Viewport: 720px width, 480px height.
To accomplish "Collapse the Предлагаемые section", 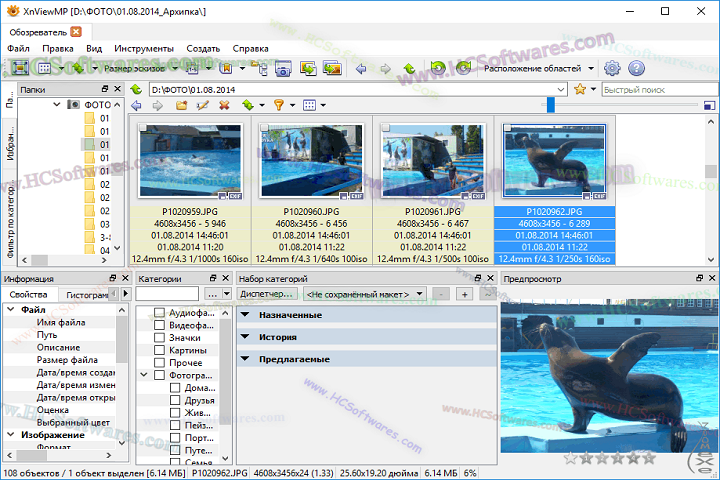I will [x=246, y=359].
